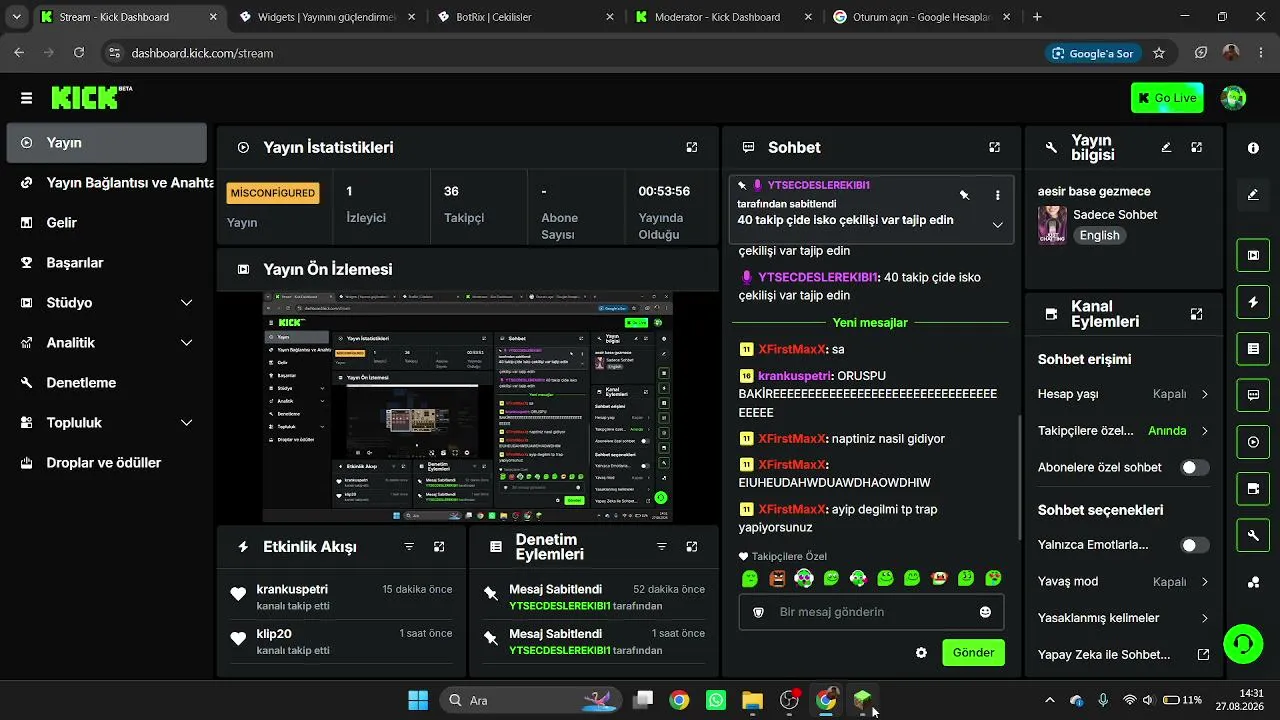Select Yayın in the left sidebar
The image size is (1280, 720).
pyautogui.click(x=107, y=143)
